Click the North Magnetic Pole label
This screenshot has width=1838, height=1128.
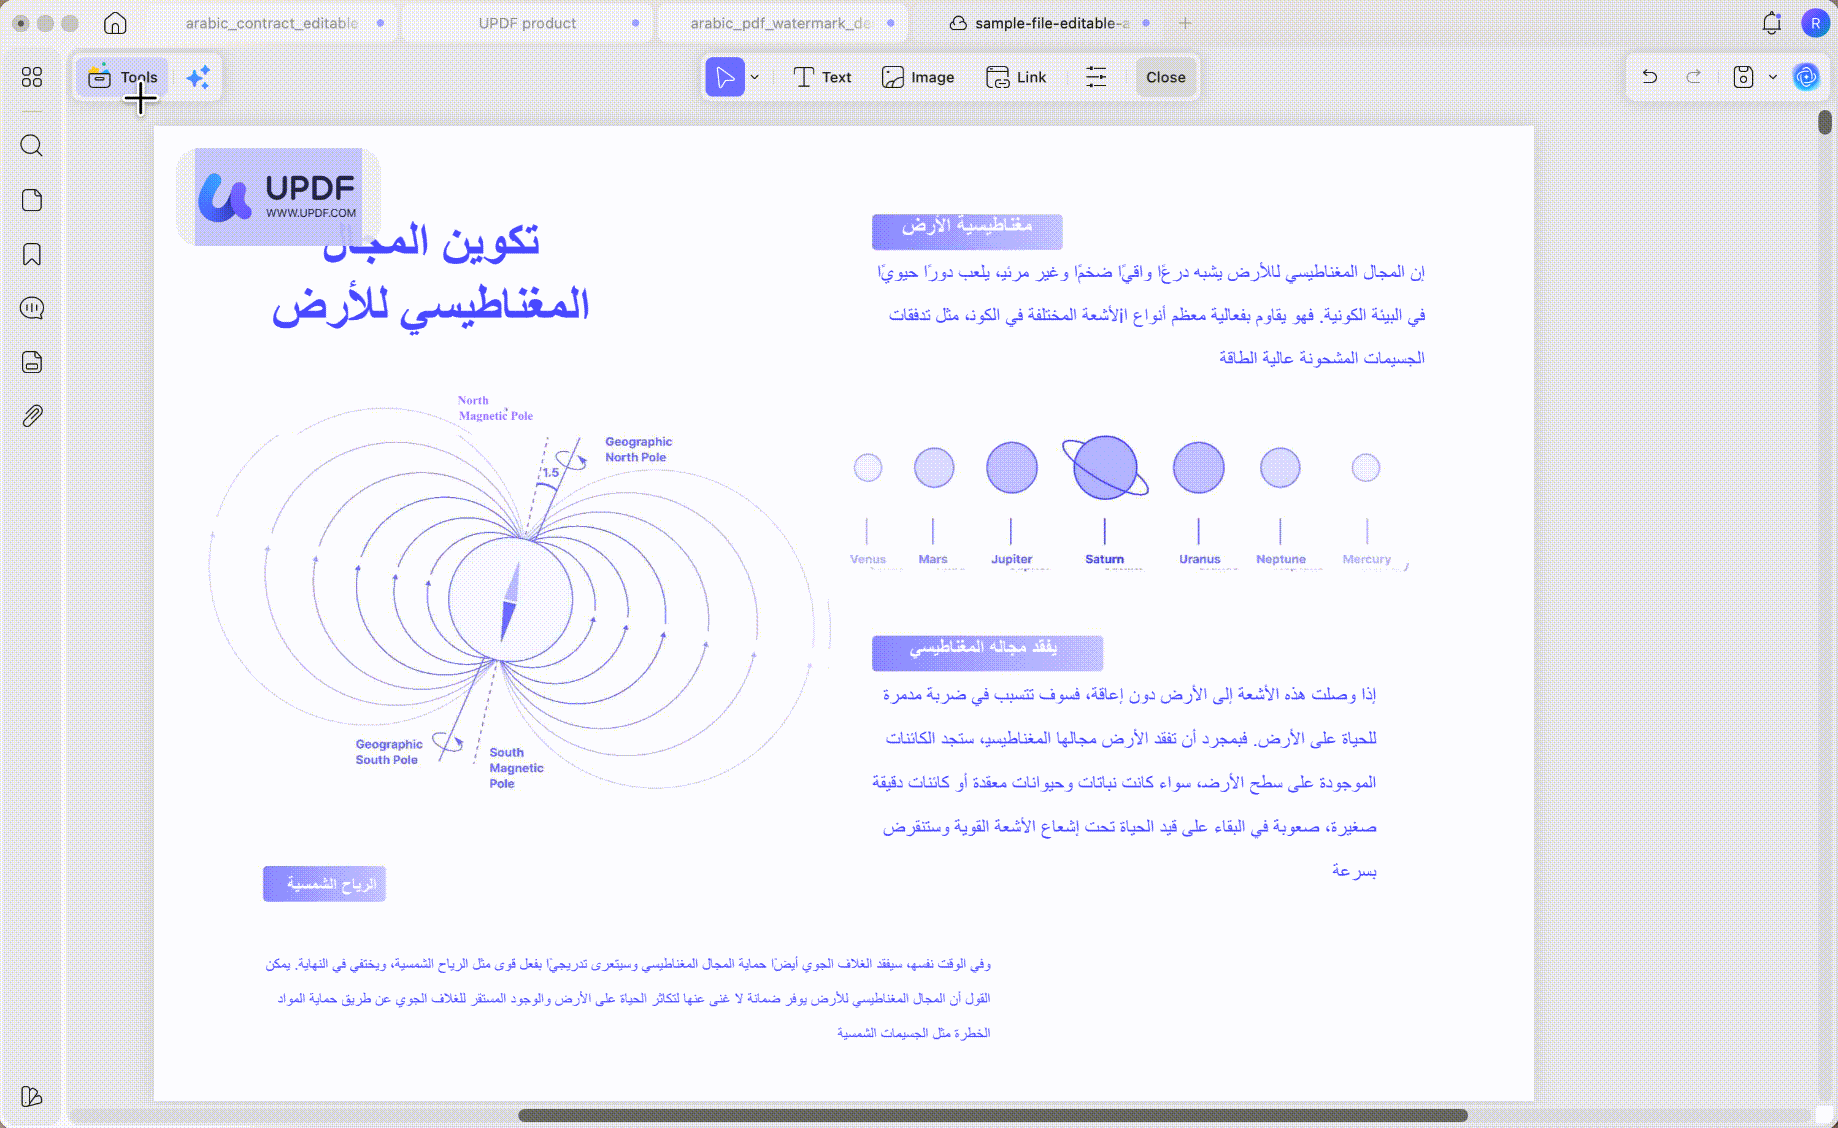495,408
